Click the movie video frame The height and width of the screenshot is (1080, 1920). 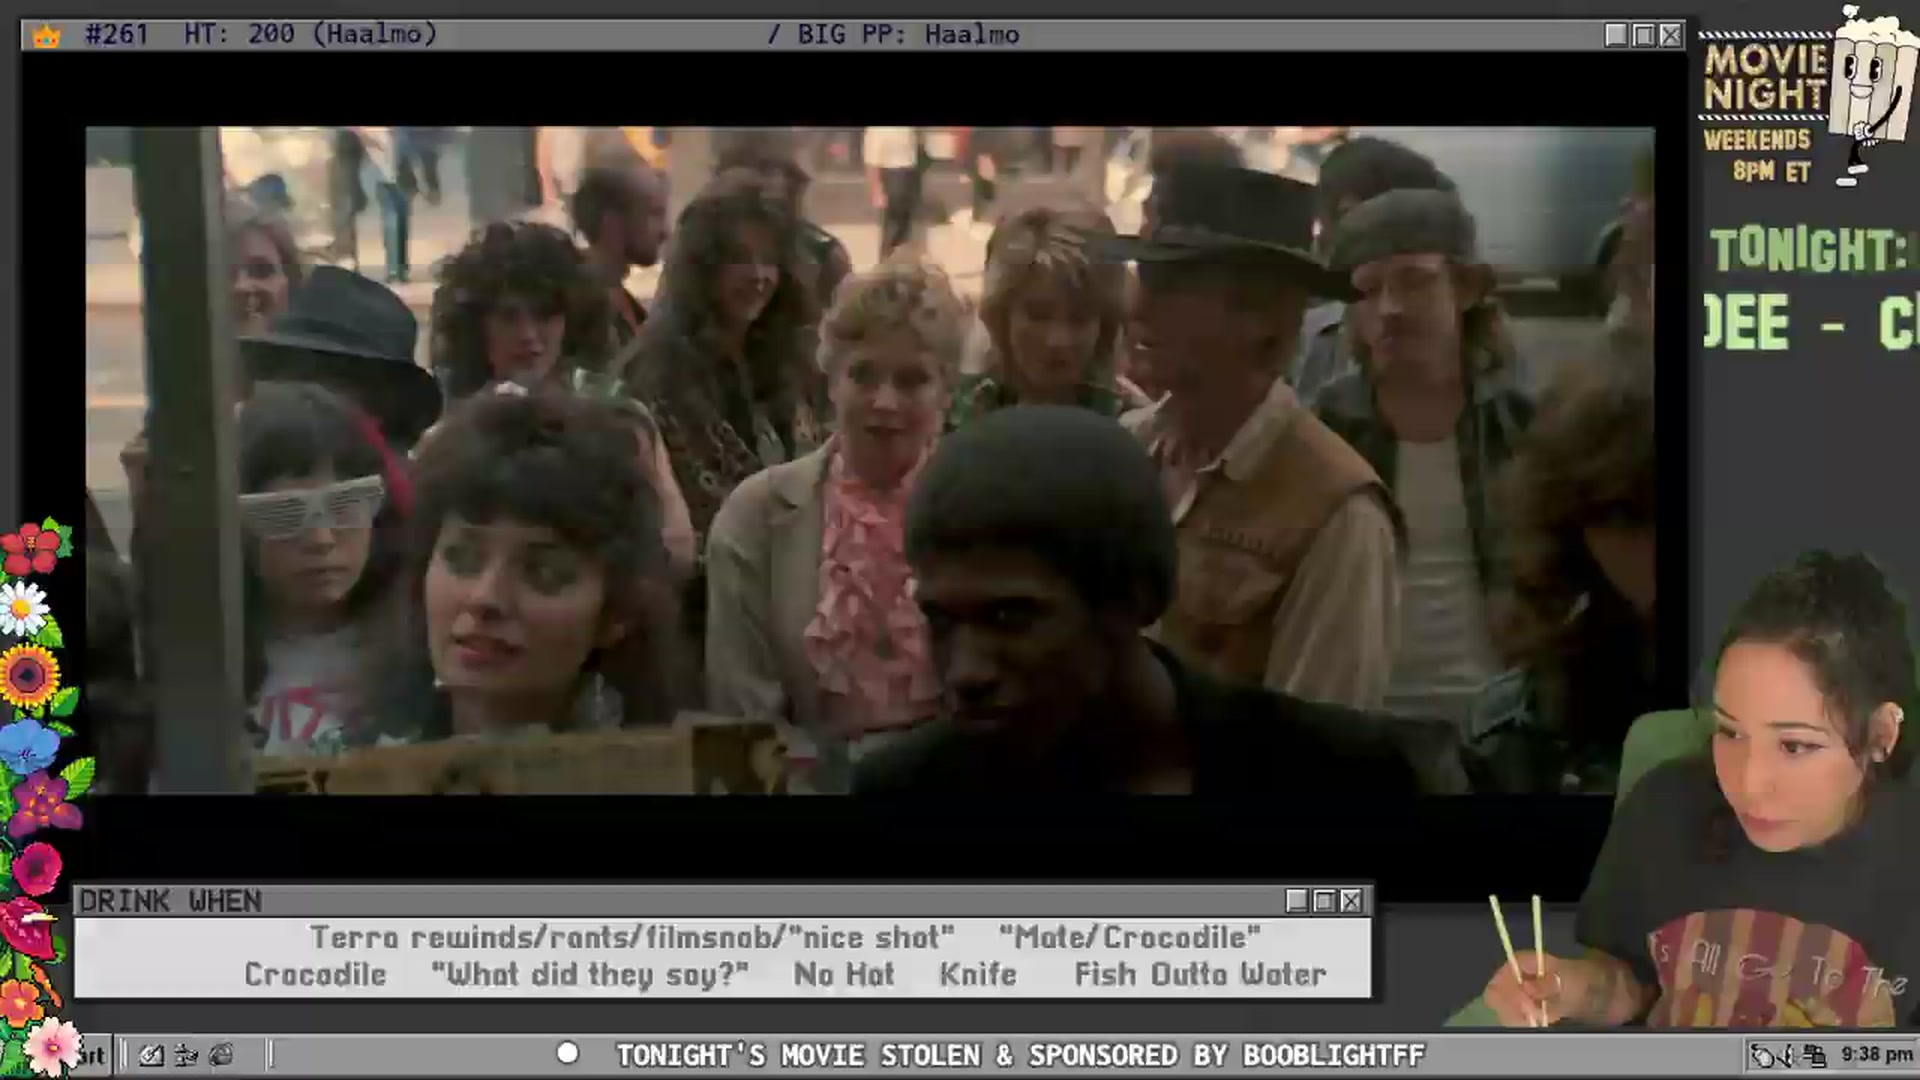(x=869, y=460)
